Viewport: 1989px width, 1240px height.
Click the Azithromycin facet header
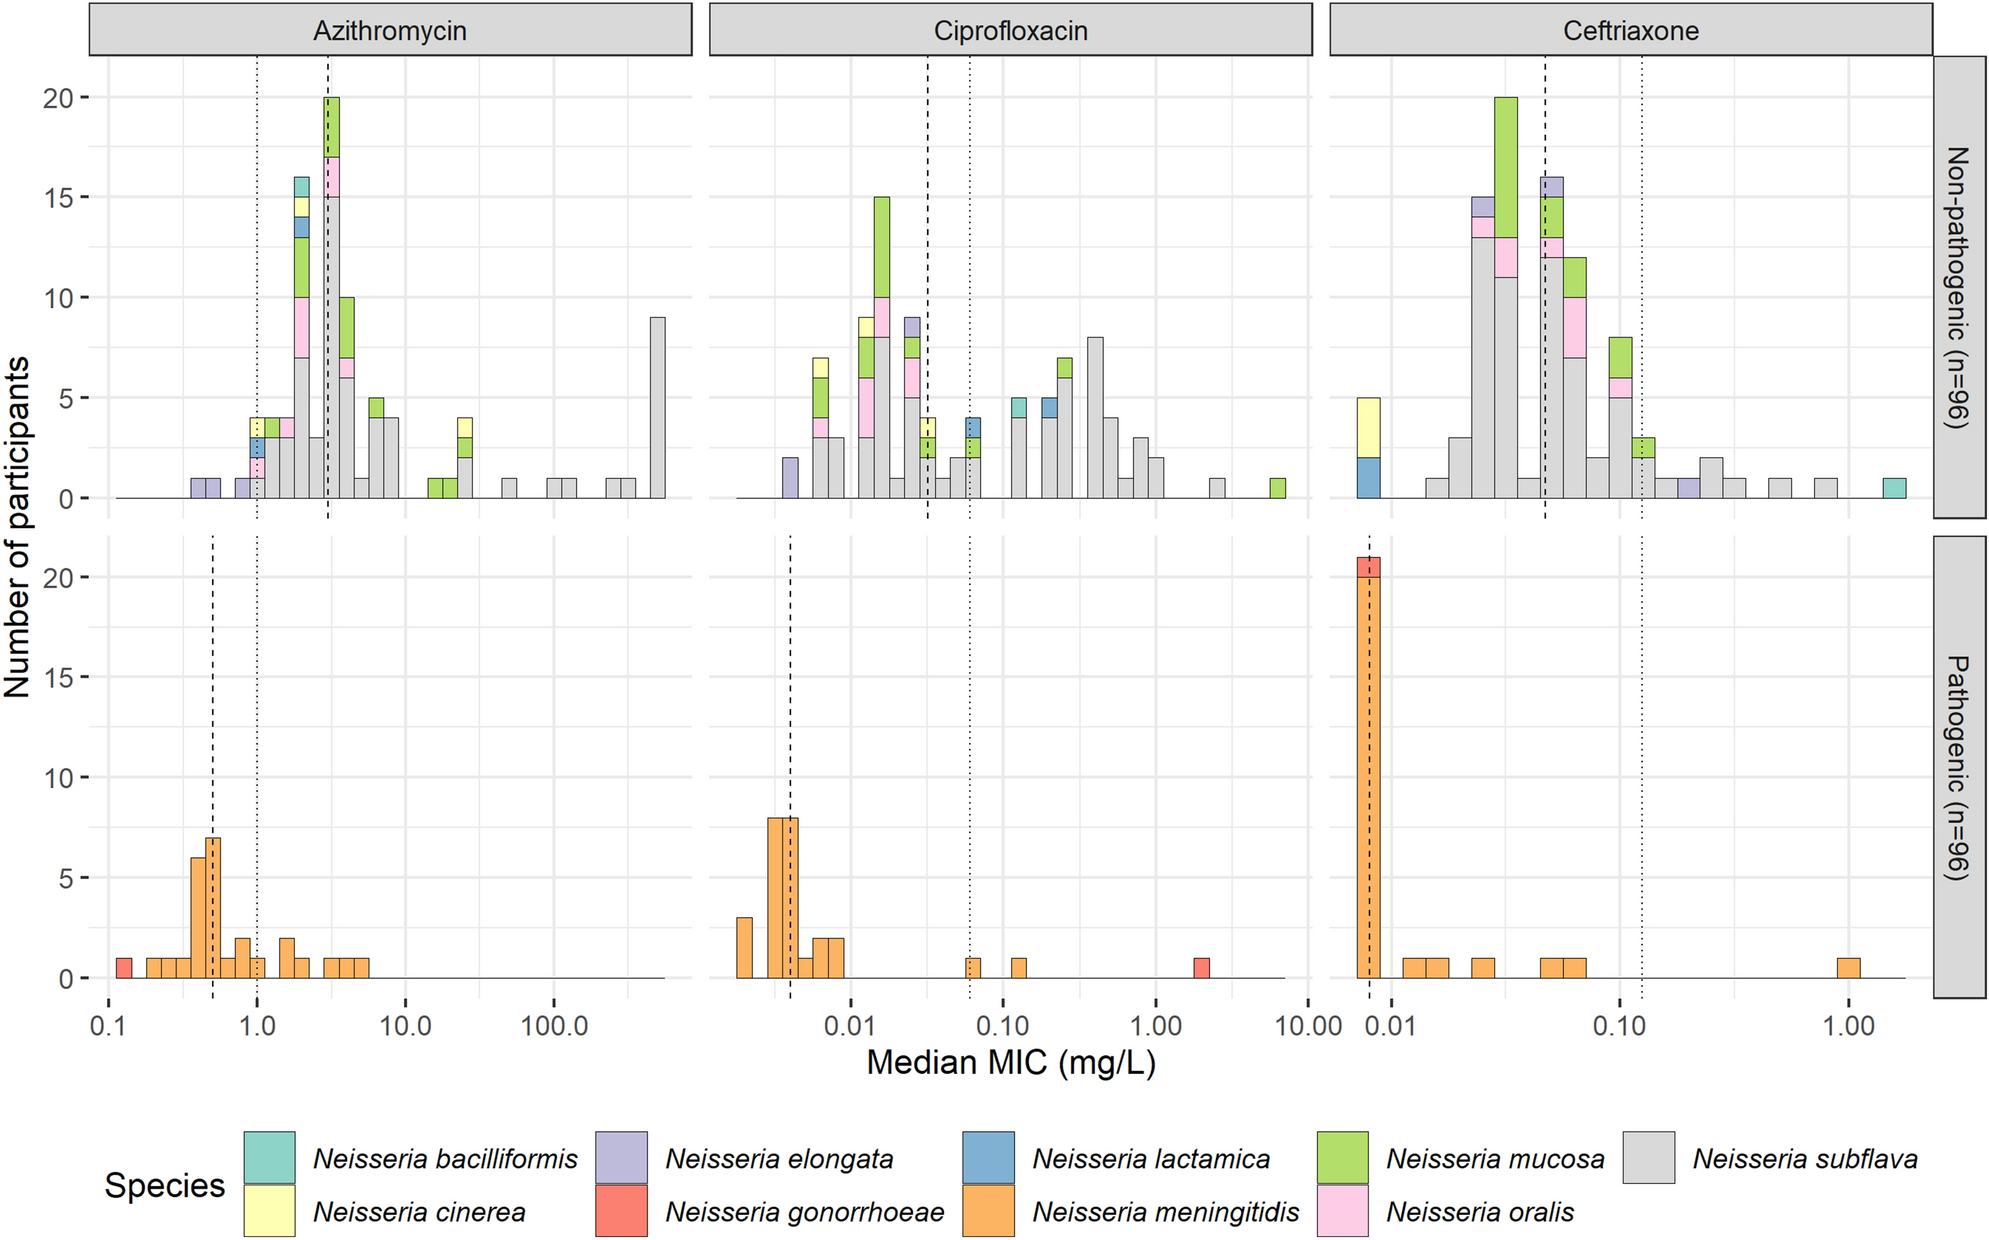[390, 31]
